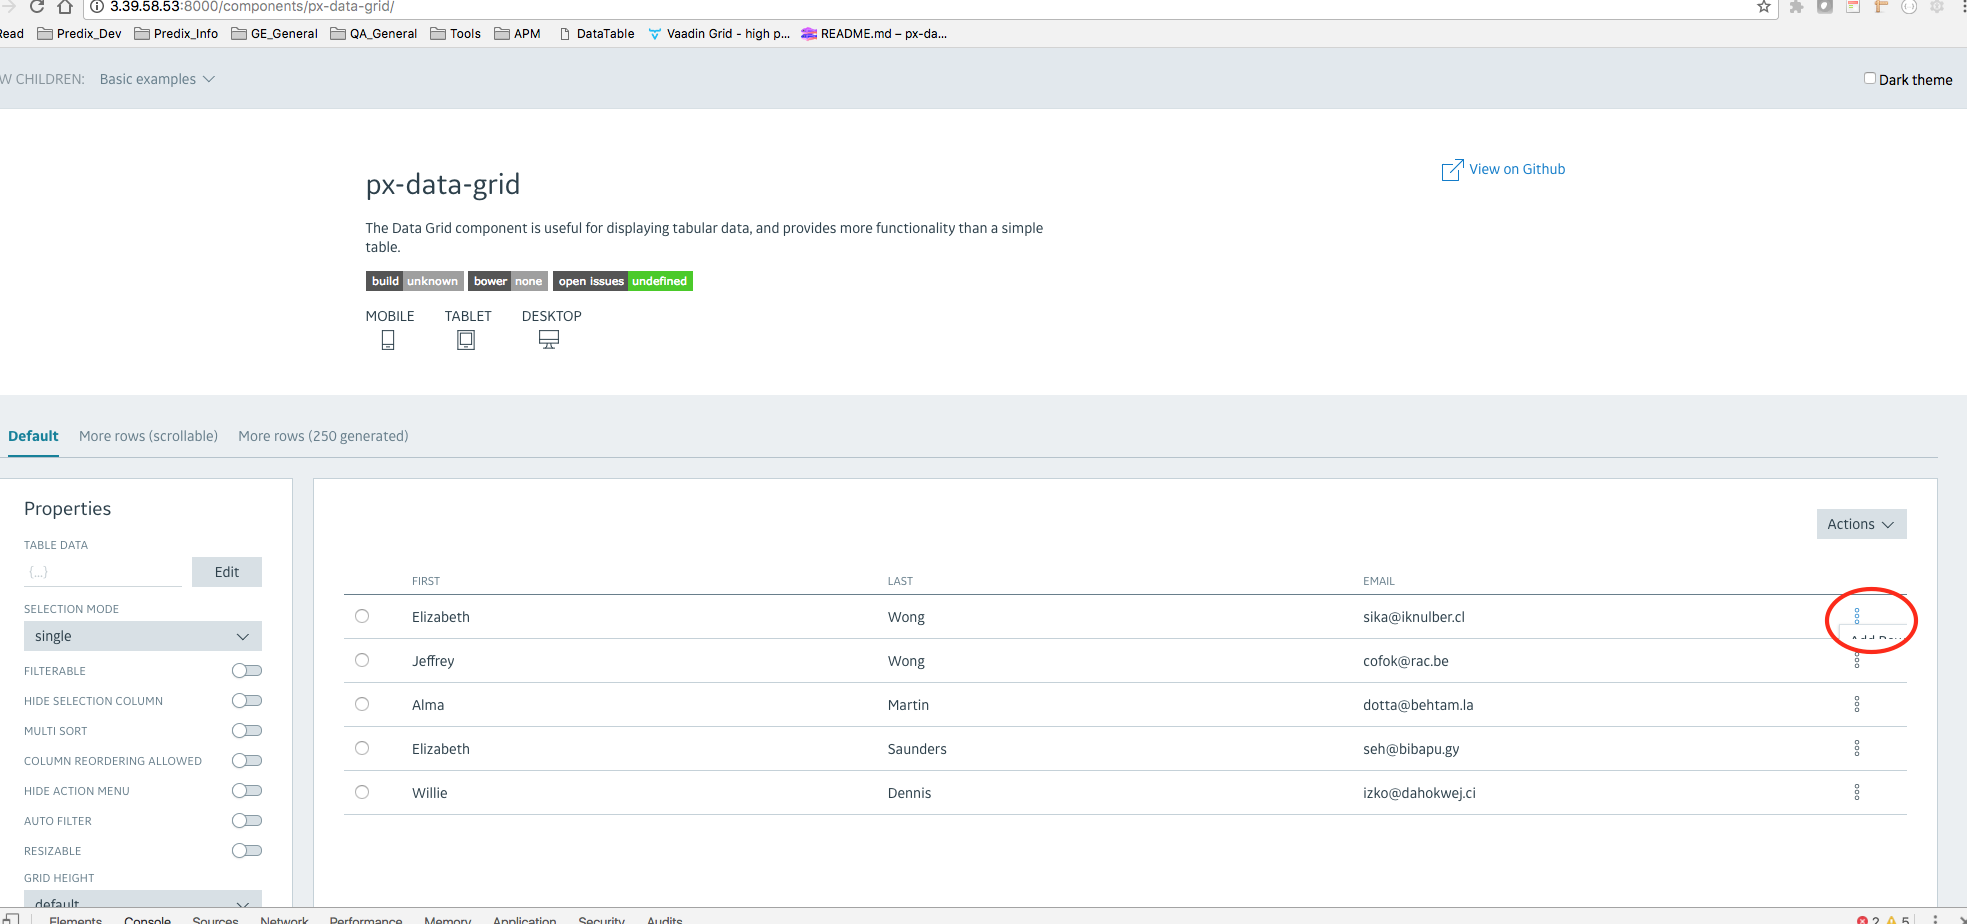Viewport: 1967px width, 924px height.
Task: Open the Vaadin Grid bookmark
Action: [719, 33]
